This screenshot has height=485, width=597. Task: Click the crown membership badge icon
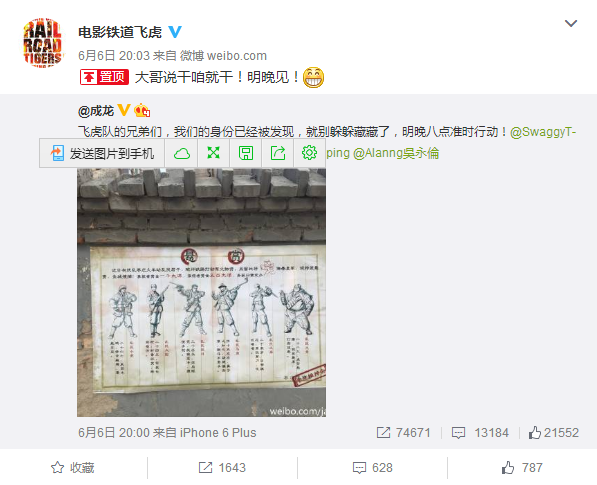click(142, 110)
